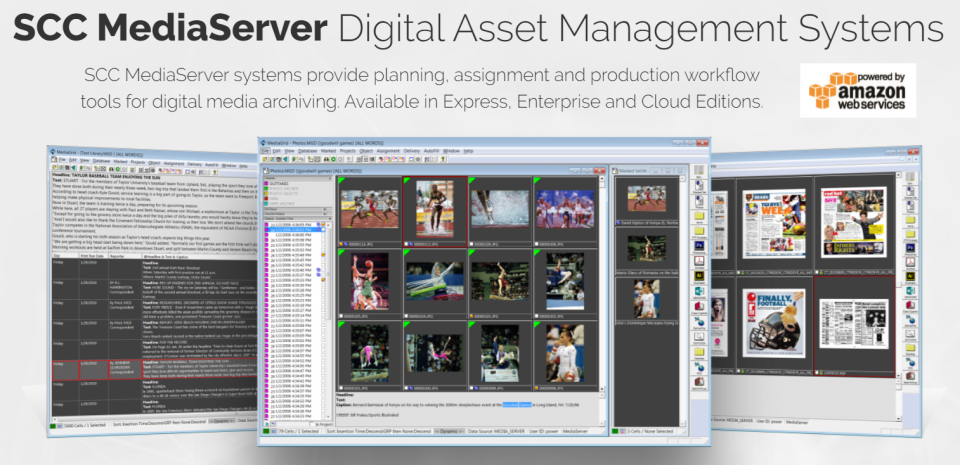
Task: Expand the Favorite Projects panel header
Action: point(297,214)
